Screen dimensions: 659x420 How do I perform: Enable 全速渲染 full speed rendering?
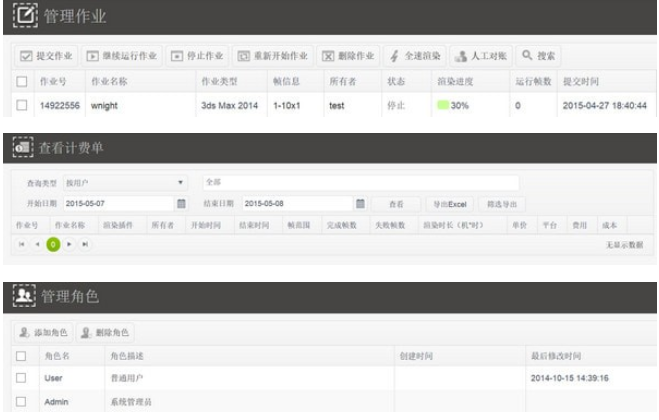(x=415, y=56)
